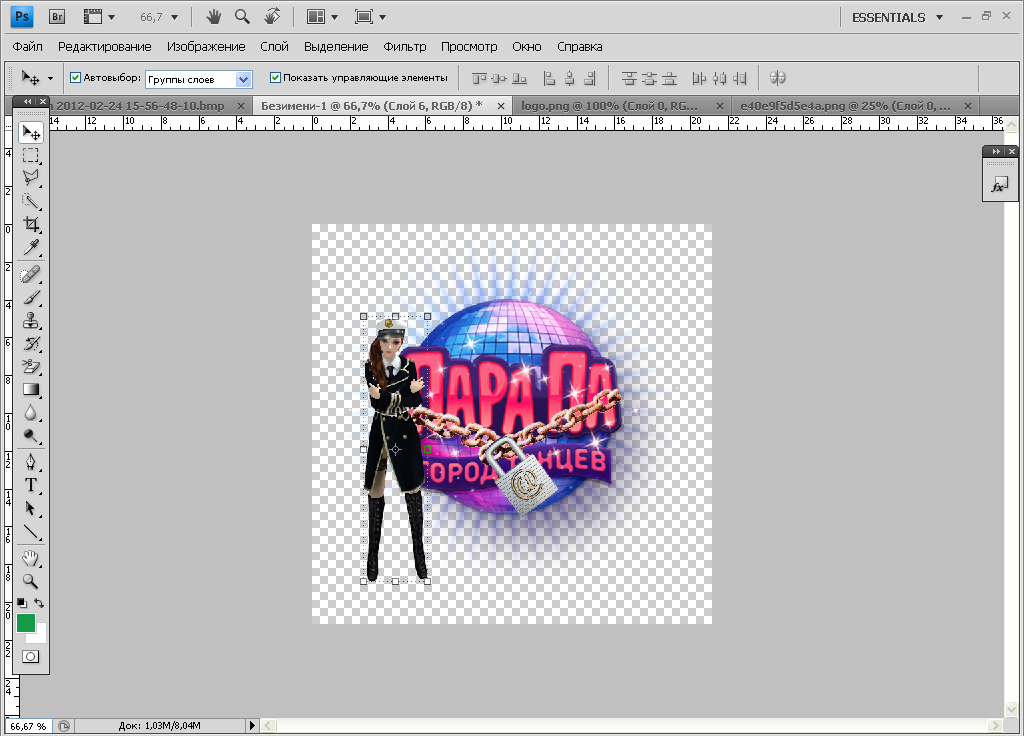
Task: Toggle Quick Mask mode
Action: (x=31, y=656)
